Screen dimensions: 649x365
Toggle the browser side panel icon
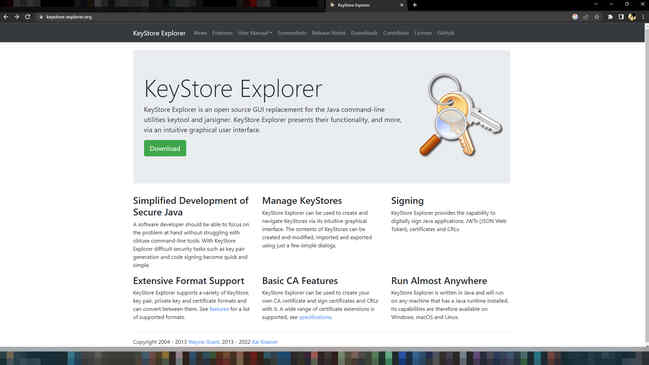point(621,17)
